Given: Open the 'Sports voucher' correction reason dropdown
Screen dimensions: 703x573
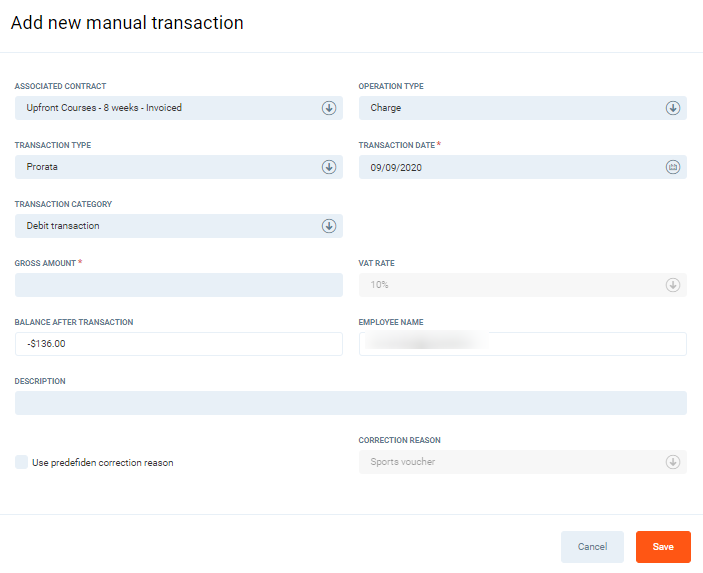Looking at the screenshot, I should (510, 462).
